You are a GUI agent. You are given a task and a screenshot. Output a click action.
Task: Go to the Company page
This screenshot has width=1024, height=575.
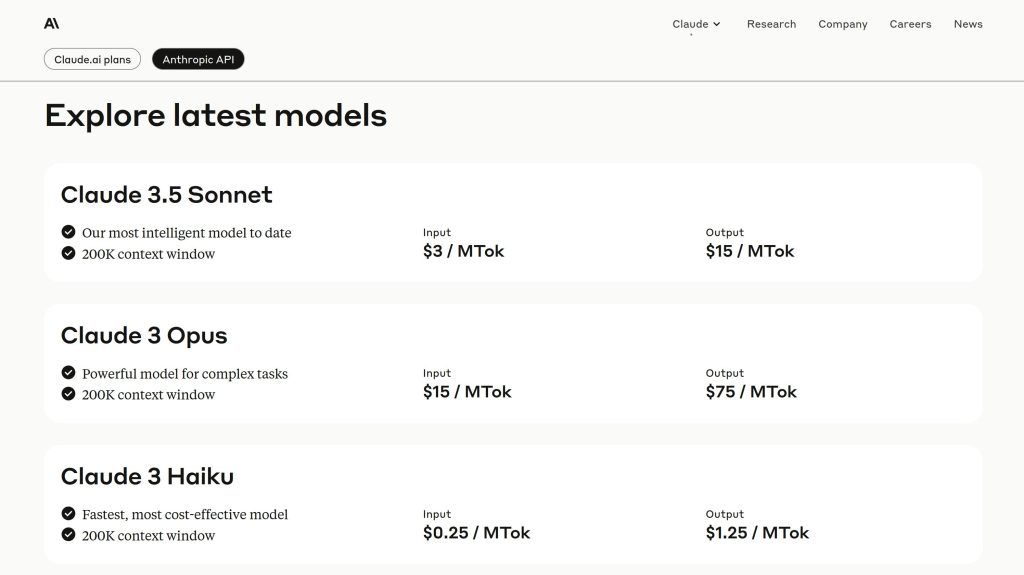point(842,24)
